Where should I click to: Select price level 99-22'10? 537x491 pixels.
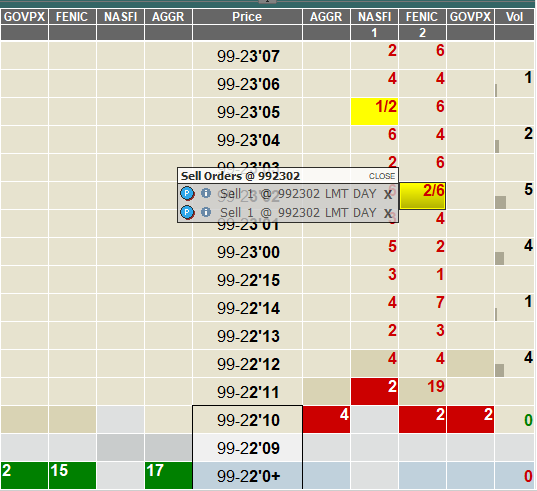click(x=248, y=420)
